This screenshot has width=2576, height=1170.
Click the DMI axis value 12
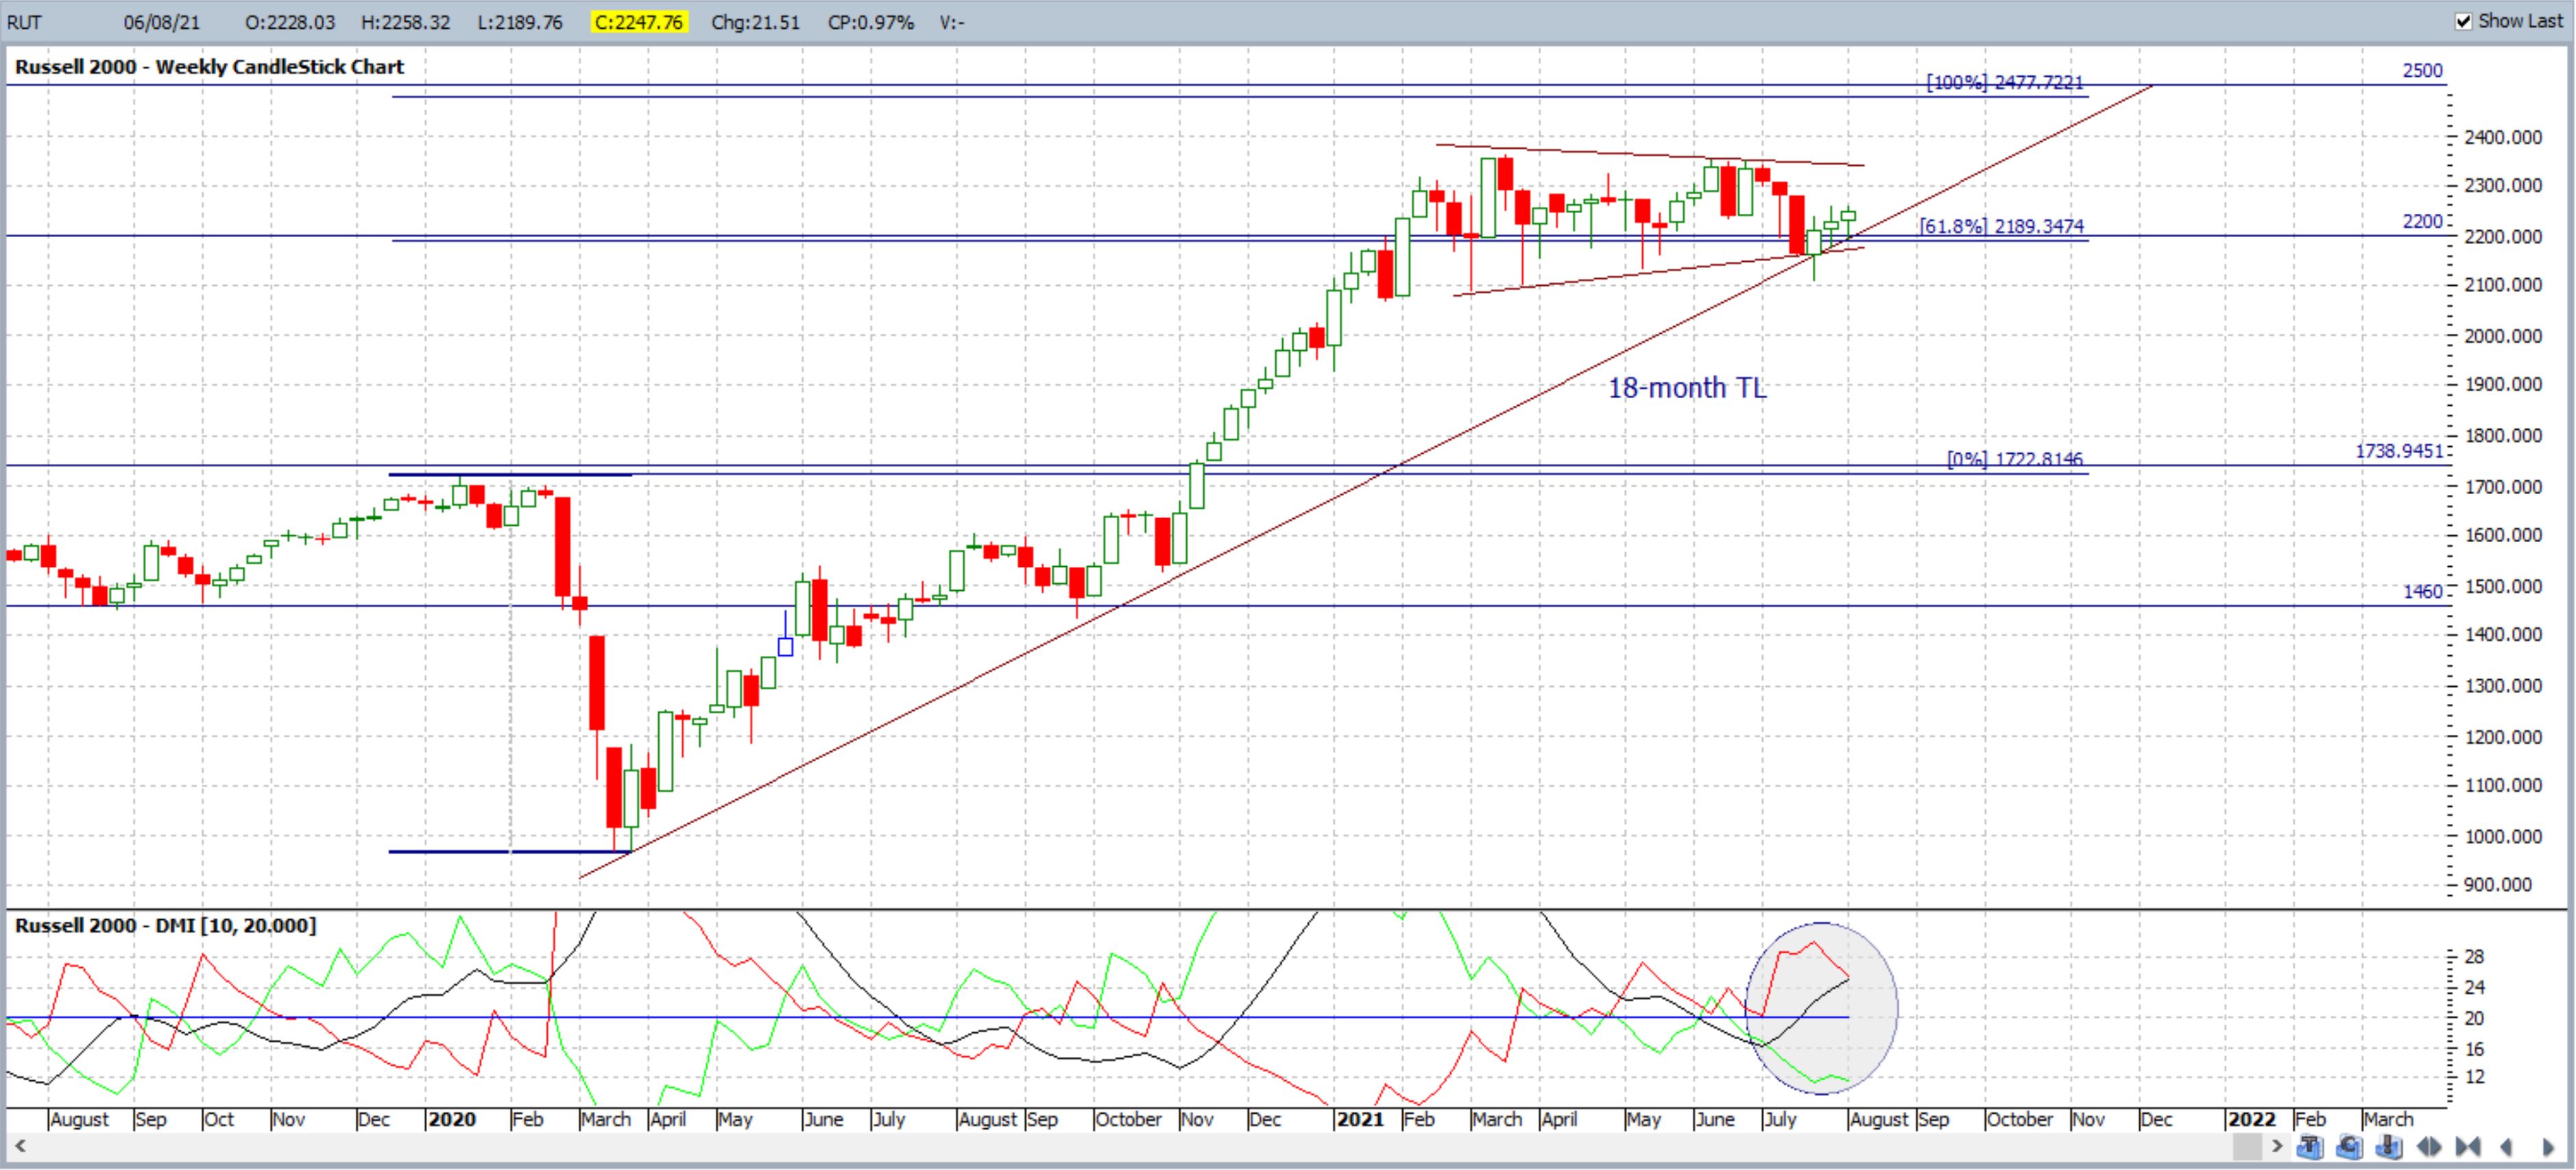(2474, 1078)
